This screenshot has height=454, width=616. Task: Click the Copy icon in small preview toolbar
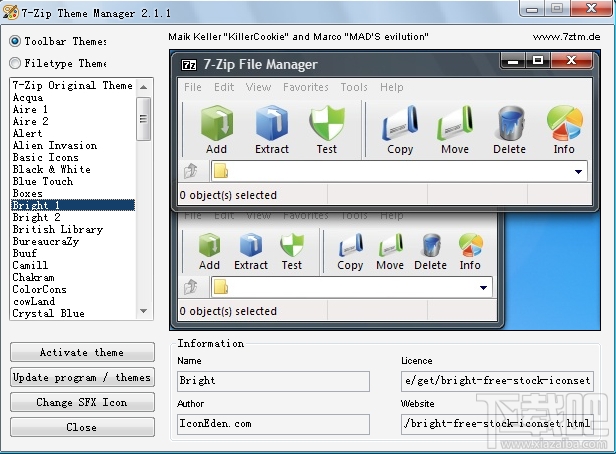[350, 245]
